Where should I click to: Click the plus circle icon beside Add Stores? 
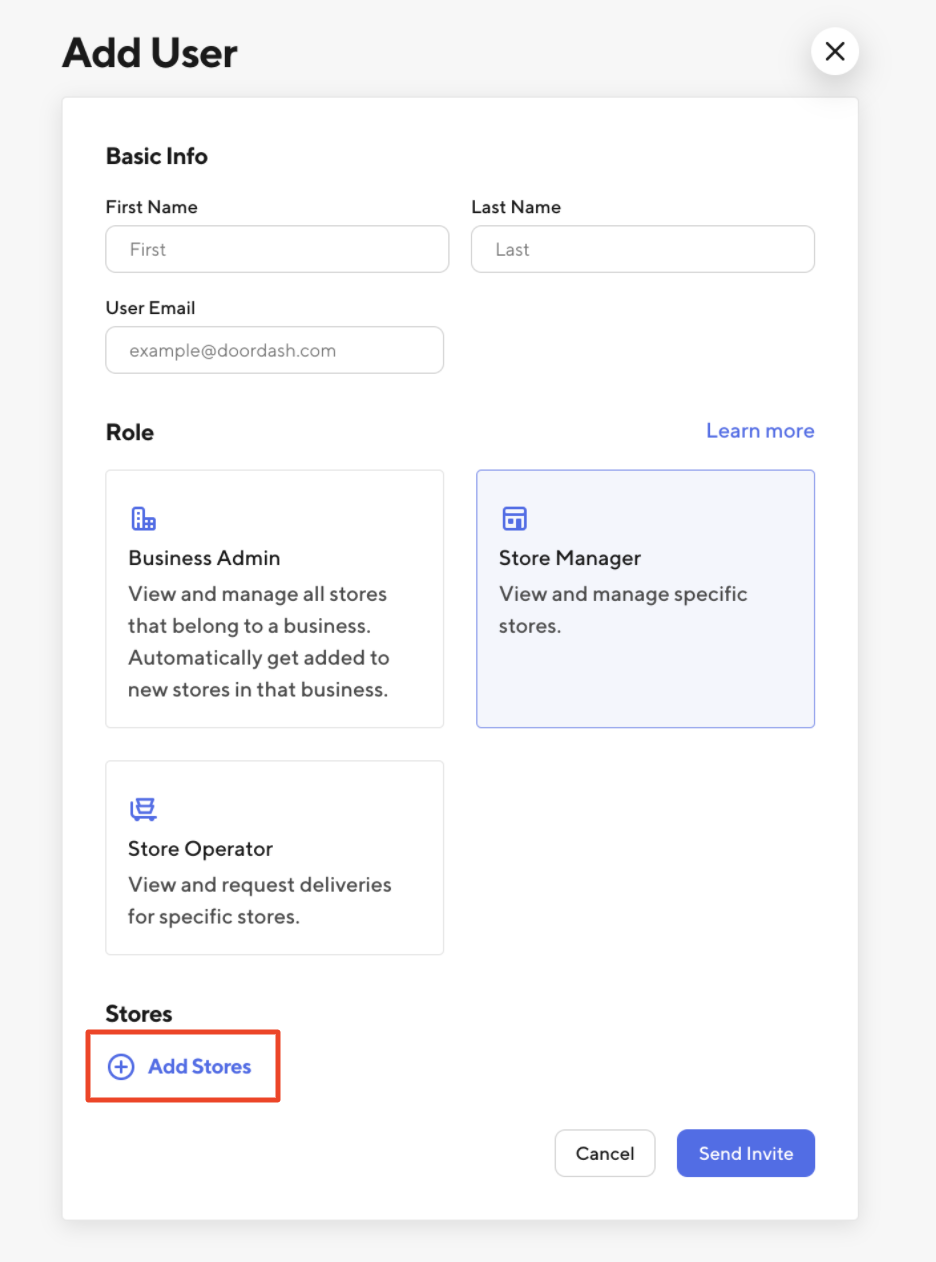121,1067
